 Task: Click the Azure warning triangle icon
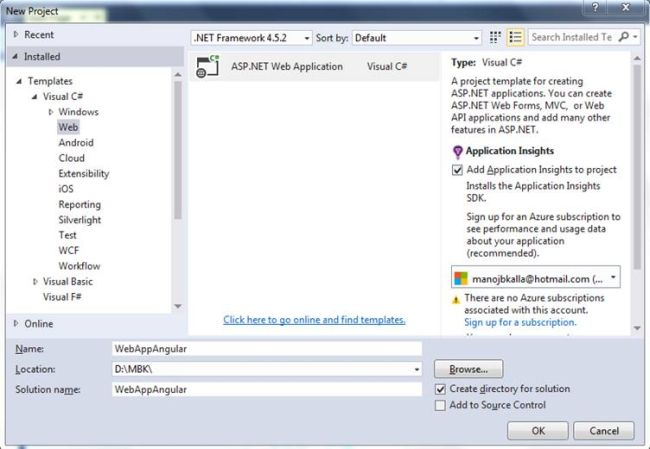[x=456, y=300]
